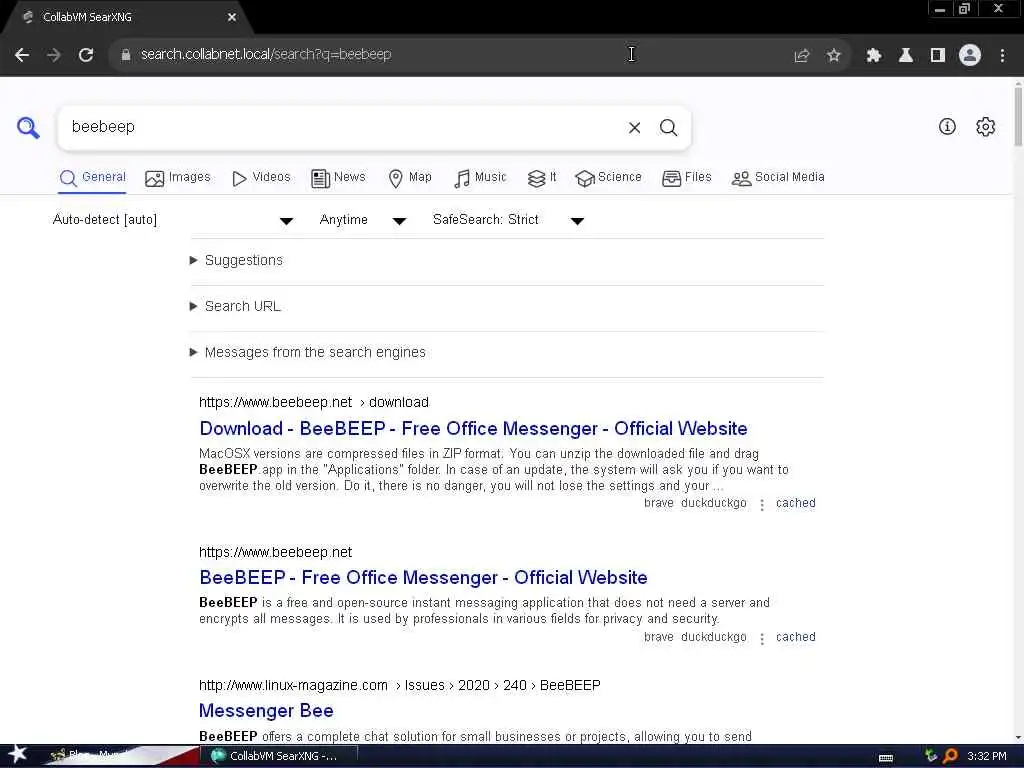The width and height of the screenshot is (1024, 768).
Task: Open the three-dot menu on the BeeBEEP Official Website result
Action: click(x=761, y=638)
